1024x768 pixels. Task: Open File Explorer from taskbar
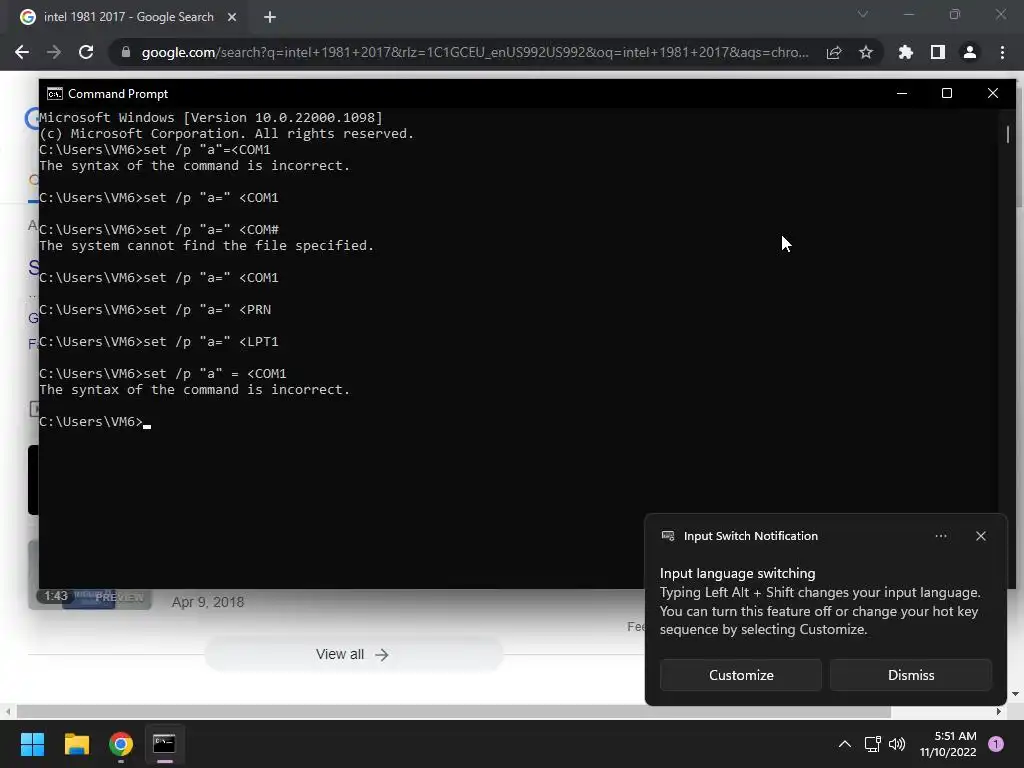[76, 744]
